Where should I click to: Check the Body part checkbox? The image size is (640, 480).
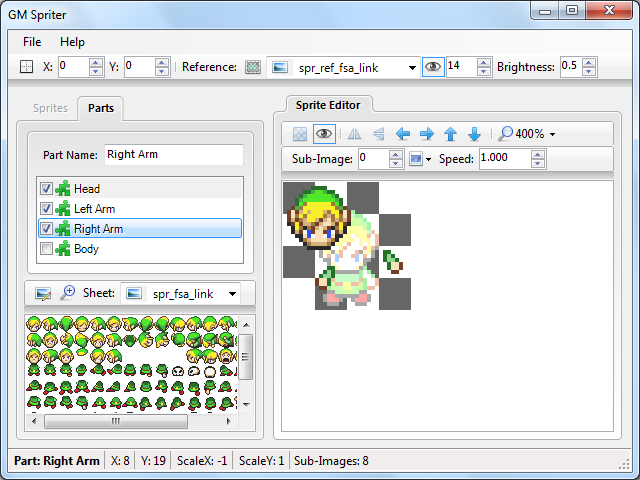[x=46, y=249]
